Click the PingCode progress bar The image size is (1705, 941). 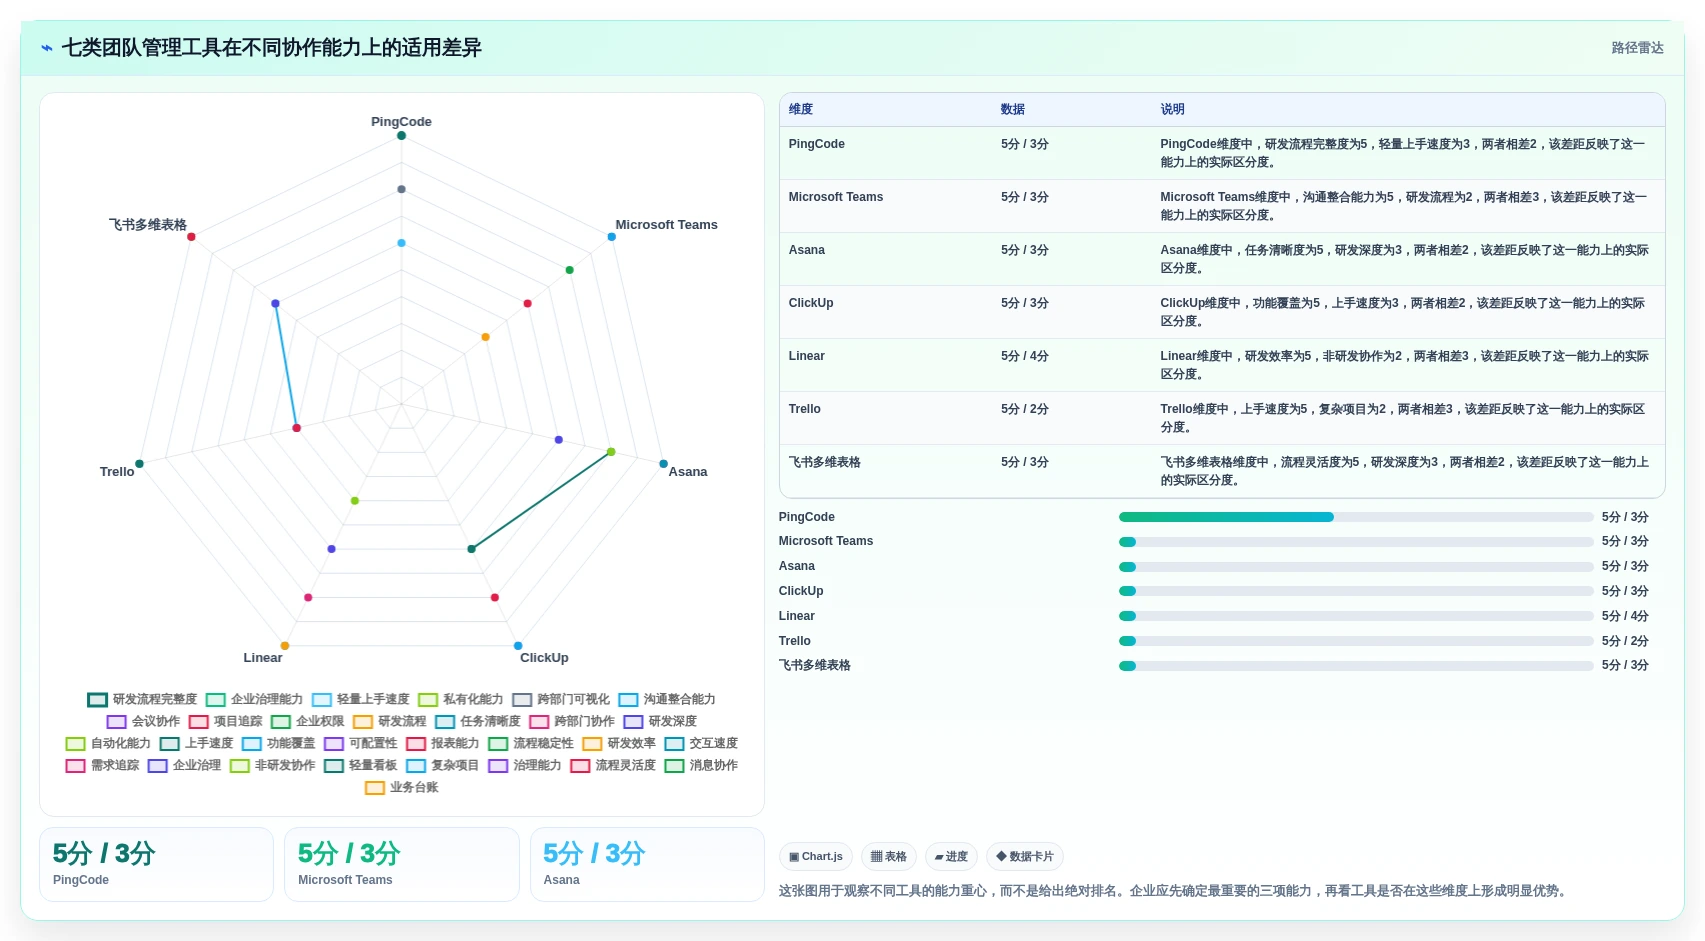point(1356,517)
